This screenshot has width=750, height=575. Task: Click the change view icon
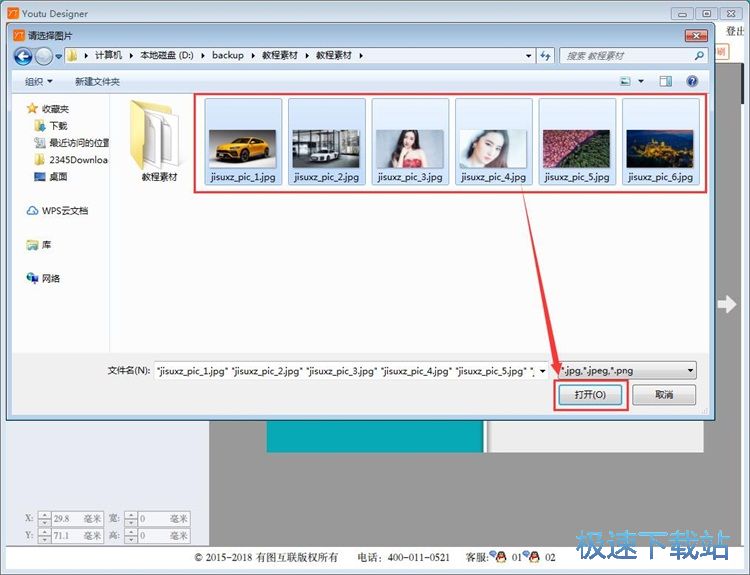pos(626,81)
